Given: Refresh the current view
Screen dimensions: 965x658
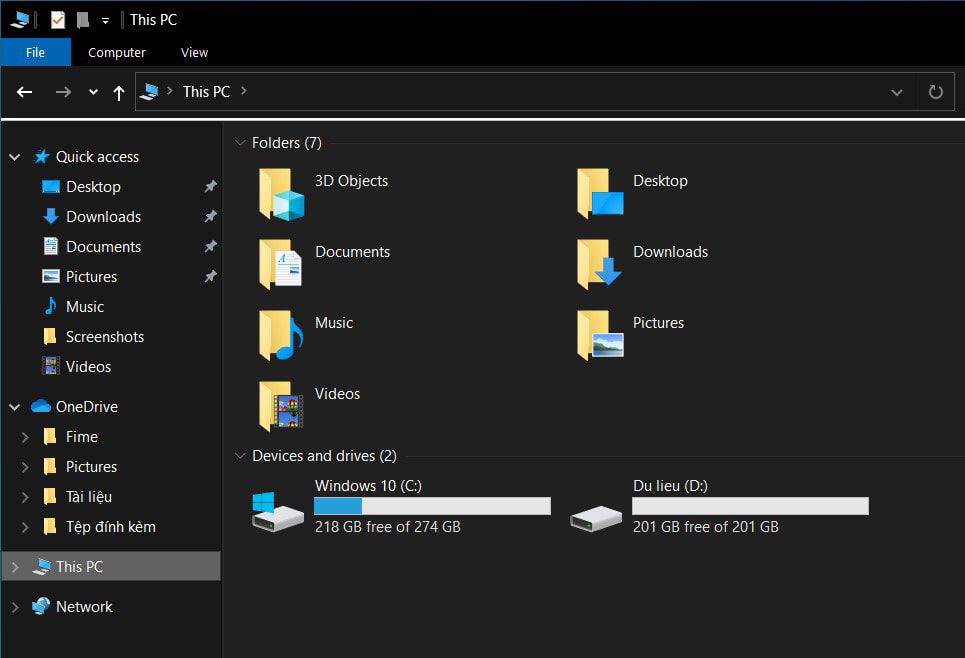Looking at the screenshot, I should pos(934,91).
